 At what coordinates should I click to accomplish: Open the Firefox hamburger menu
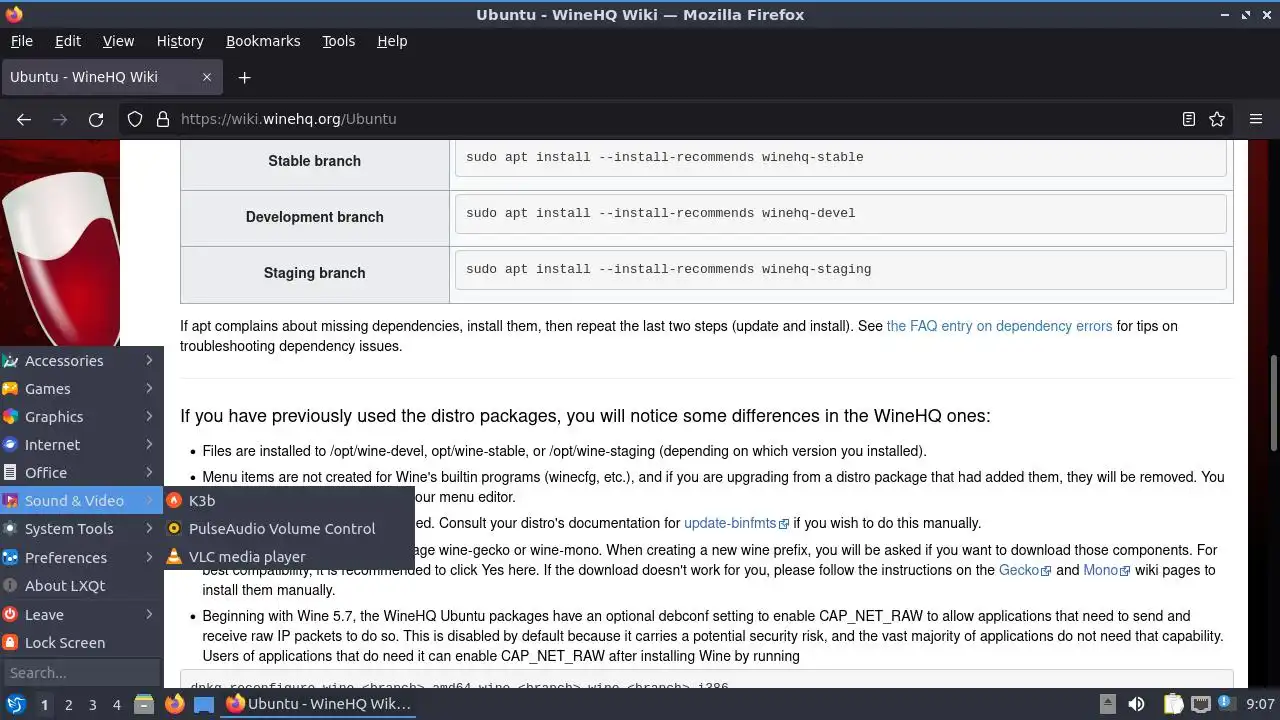1256,119
